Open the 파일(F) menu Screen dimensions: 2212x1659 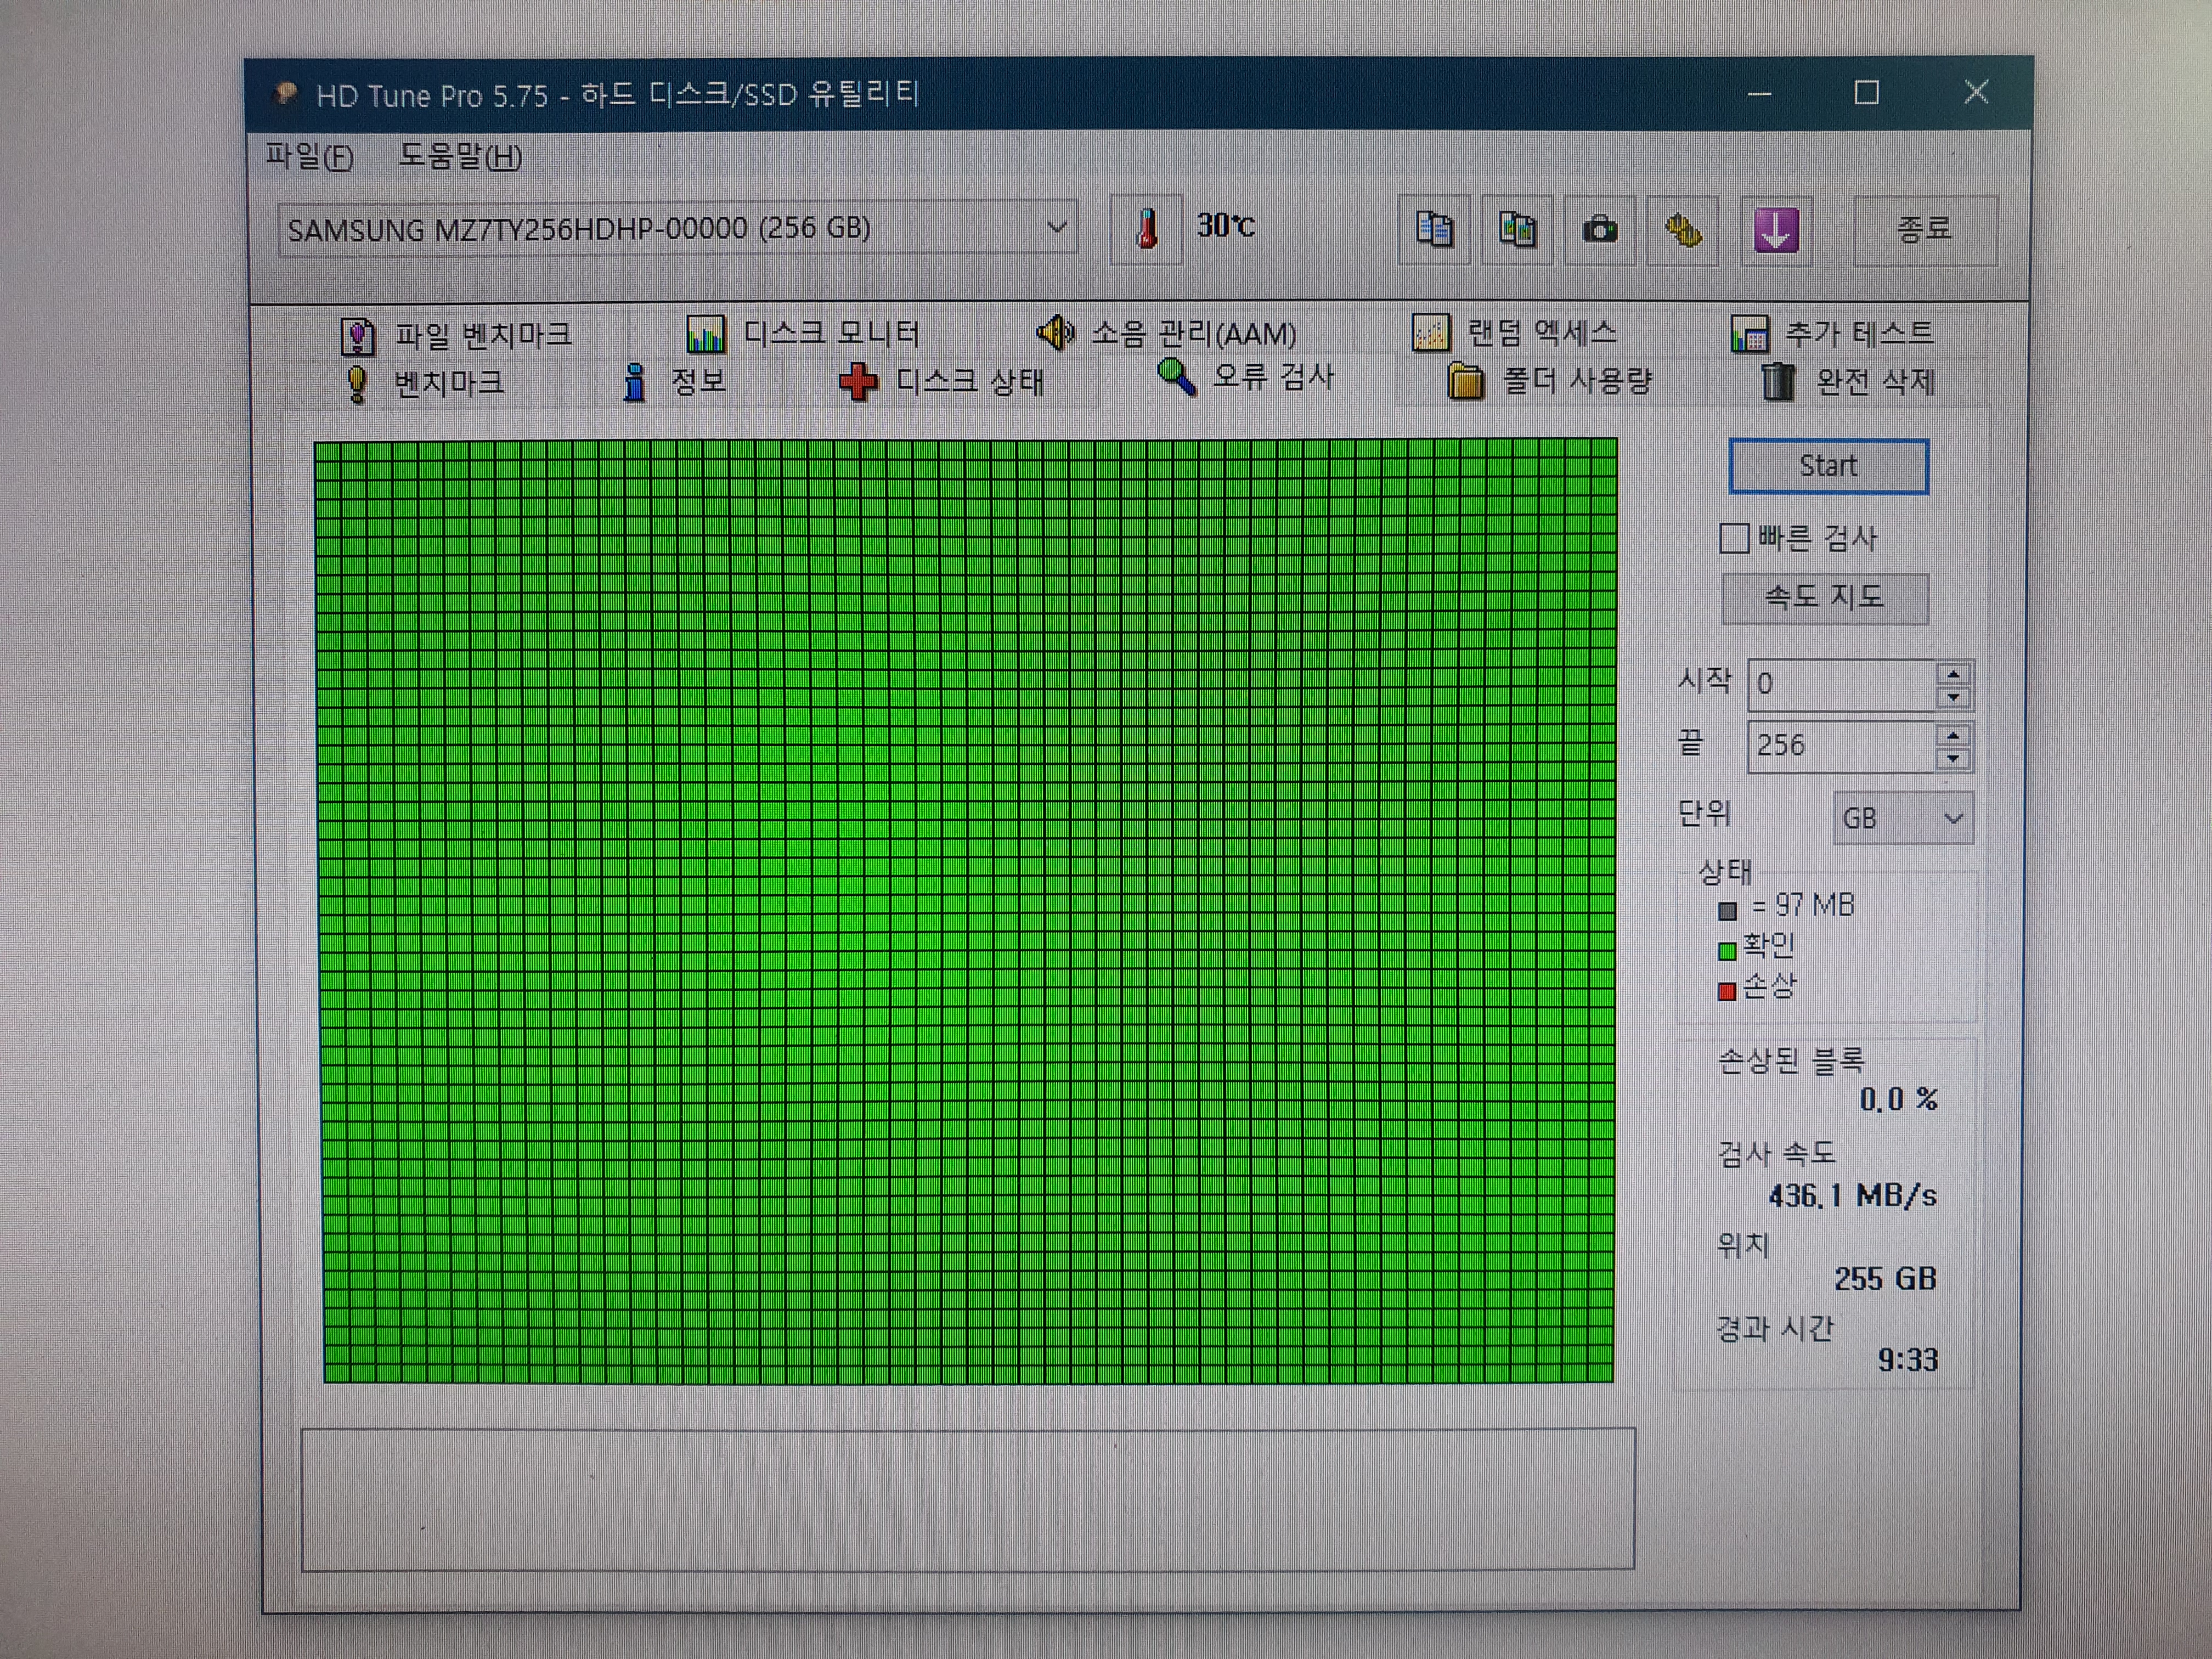pyautogui.click(x=309, y=157)
